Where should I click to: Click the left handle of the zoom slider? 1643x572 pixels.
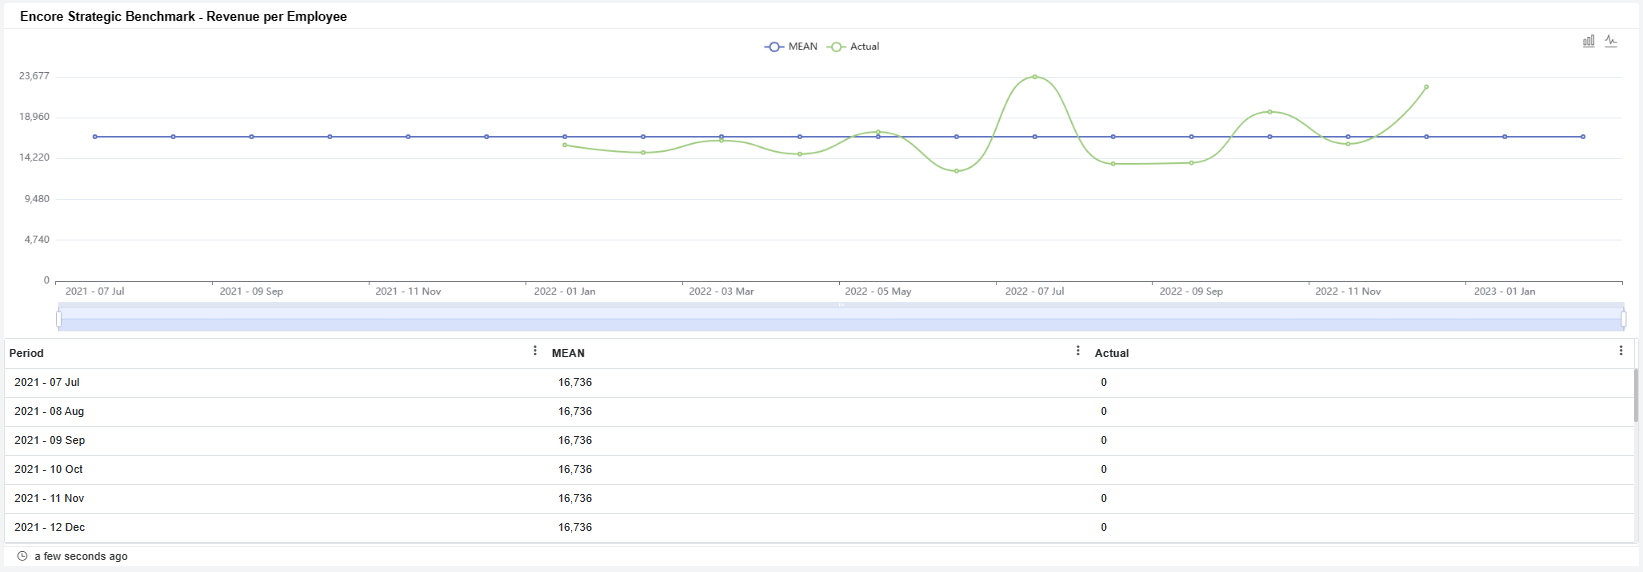(x=59, y=319)
